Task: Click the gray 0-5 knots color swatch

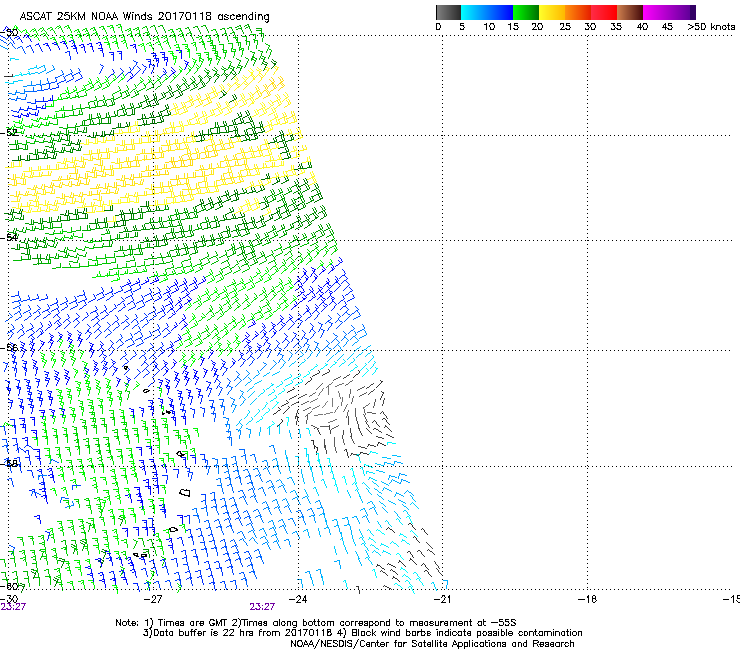Action: [x=448, y=12]
